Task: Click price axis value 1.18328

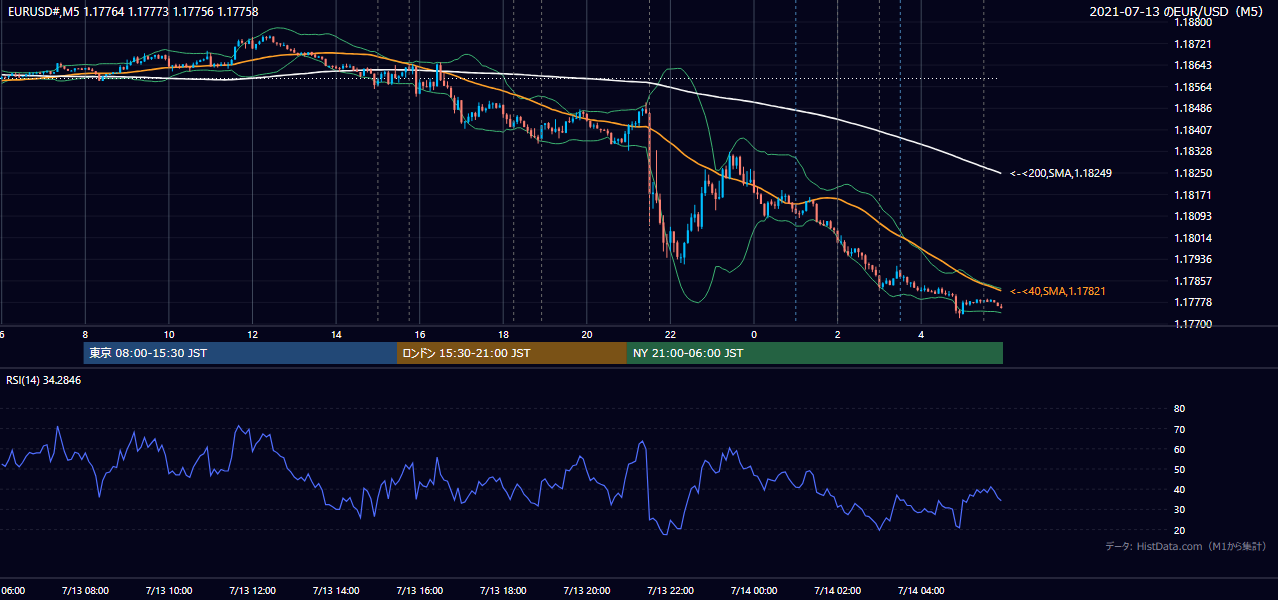Action: [x=1192, y=152]
